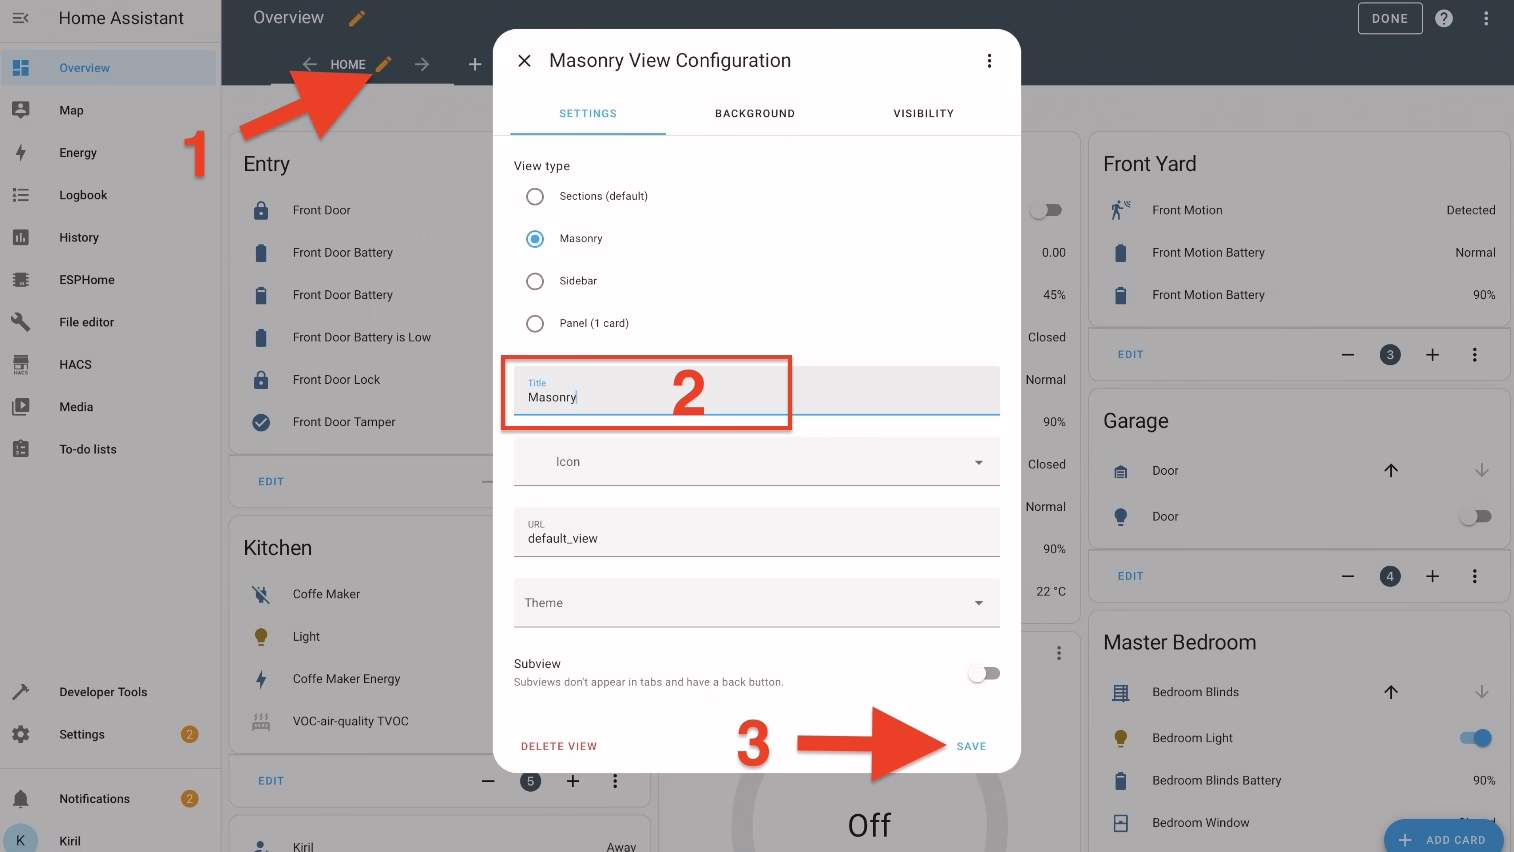Edit dashboard title with pencil icon
Image resolution: width=1514 pixels, height=852 pixels.
coord(357,18)
